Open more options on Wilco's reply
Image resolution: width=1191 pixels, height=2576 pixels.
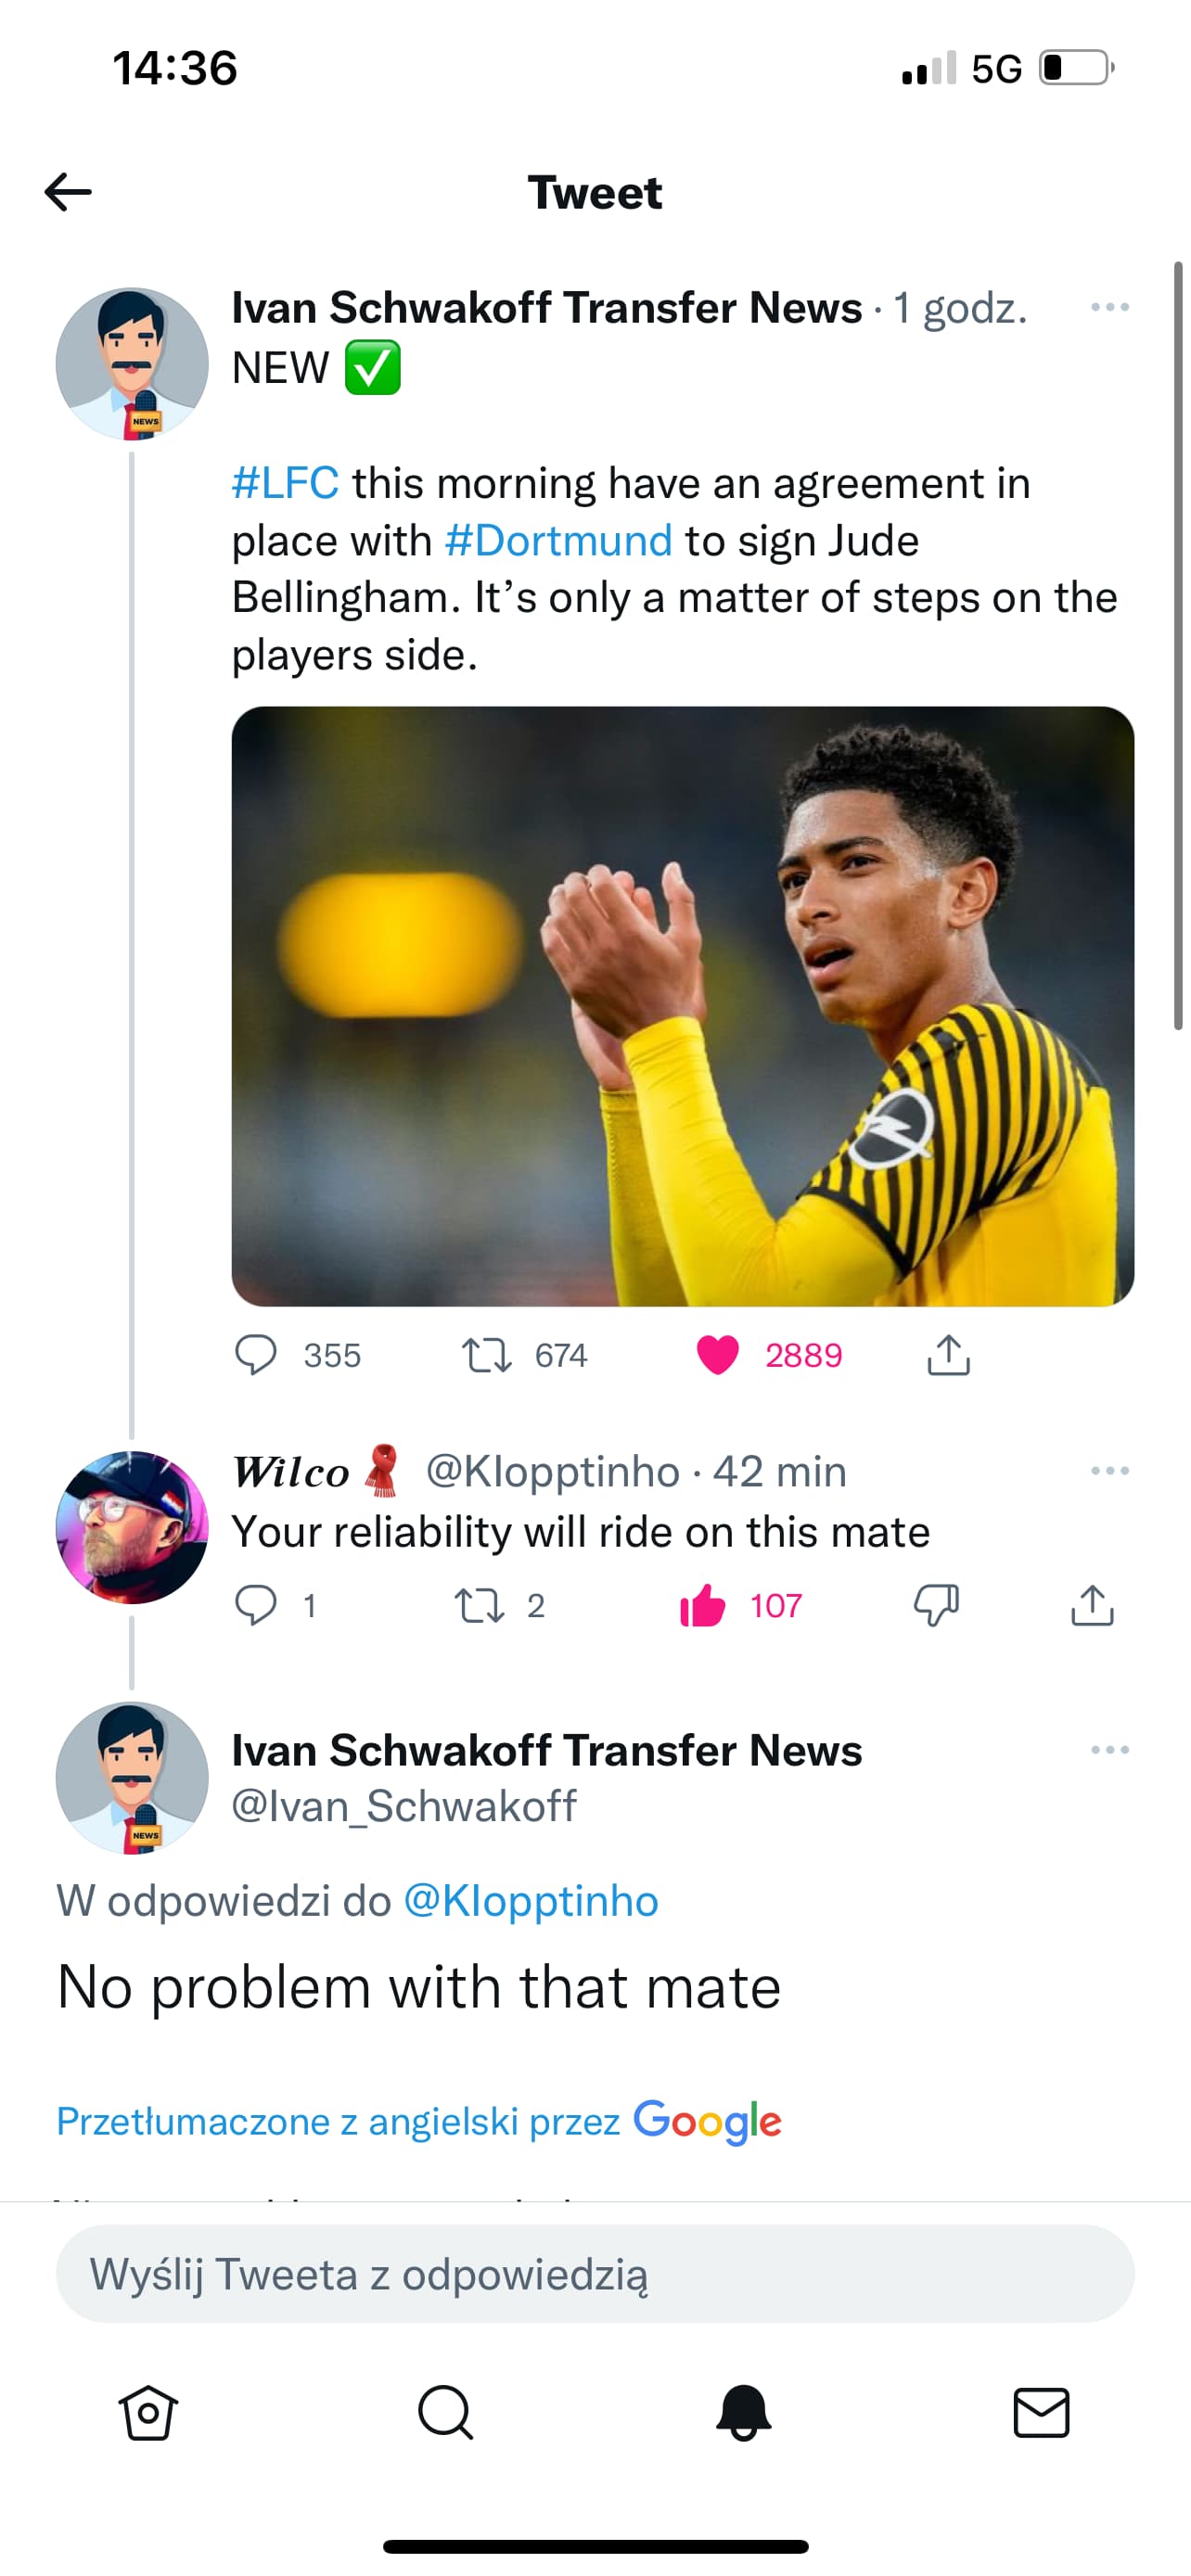1110,1470
